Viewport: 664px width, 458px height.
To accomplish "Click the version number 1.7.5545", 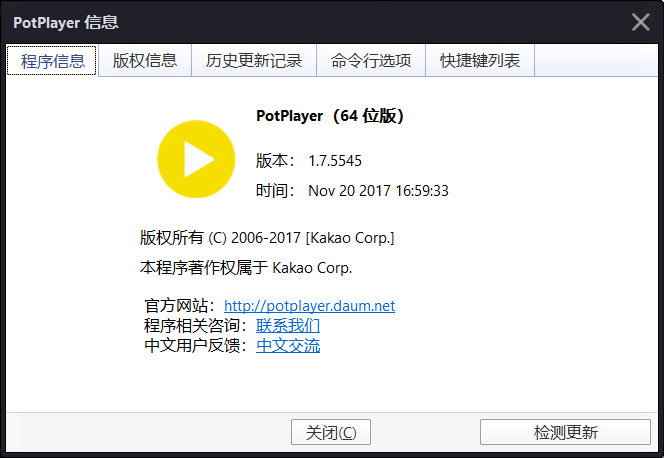I will point(335,161).
